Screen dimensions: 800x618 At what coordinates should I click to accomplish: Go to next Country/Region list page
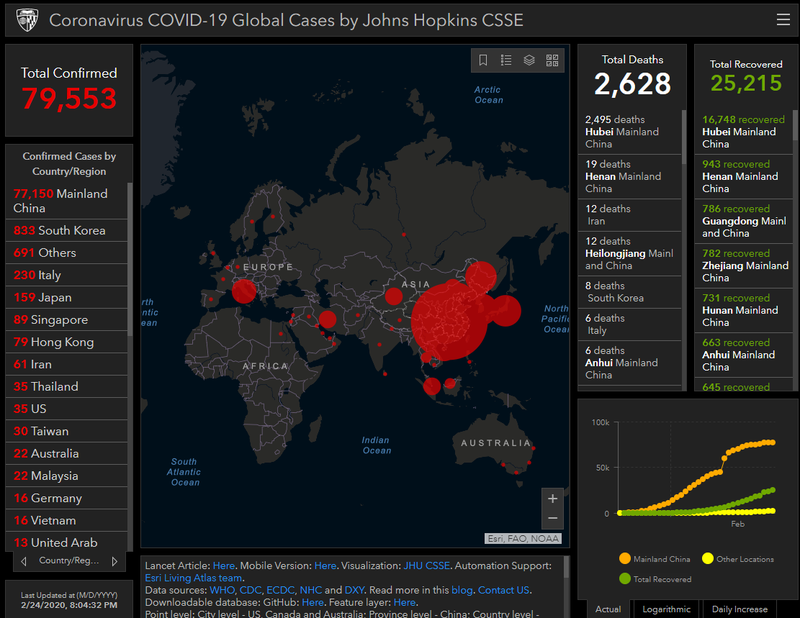coord(114,561)
